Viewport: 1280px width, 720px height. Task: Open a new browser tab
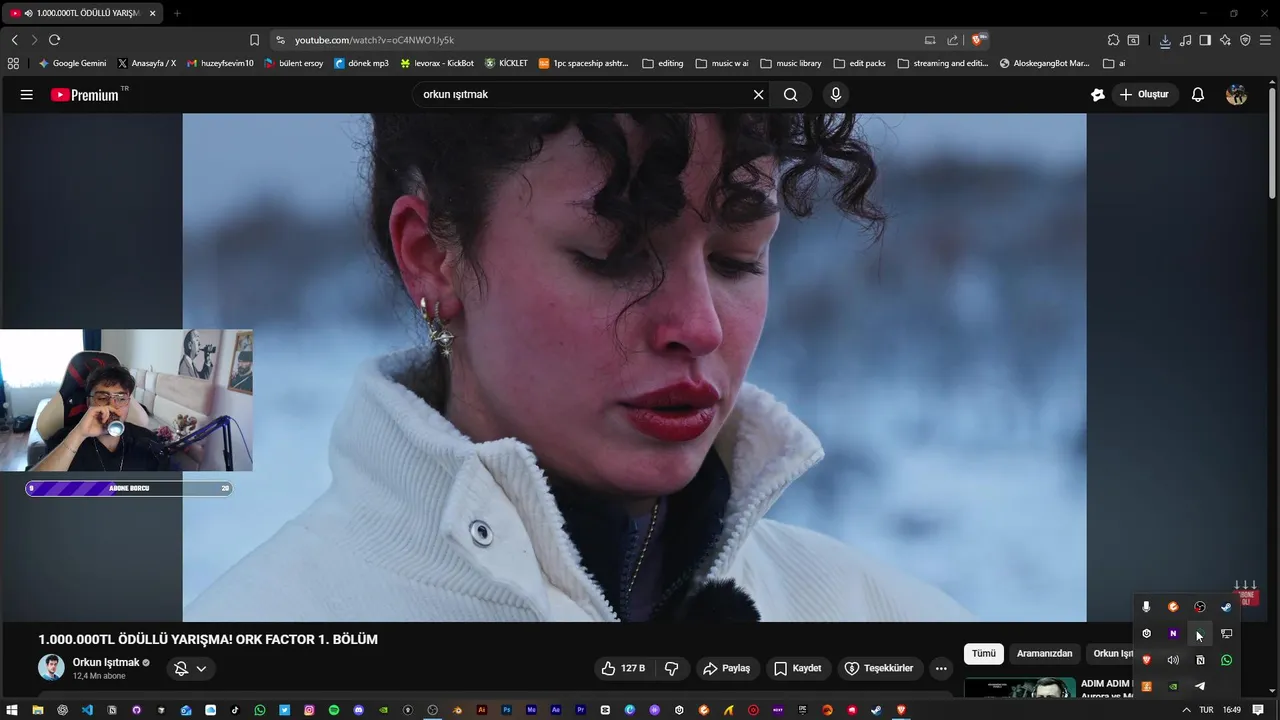[x=177, y=13]
